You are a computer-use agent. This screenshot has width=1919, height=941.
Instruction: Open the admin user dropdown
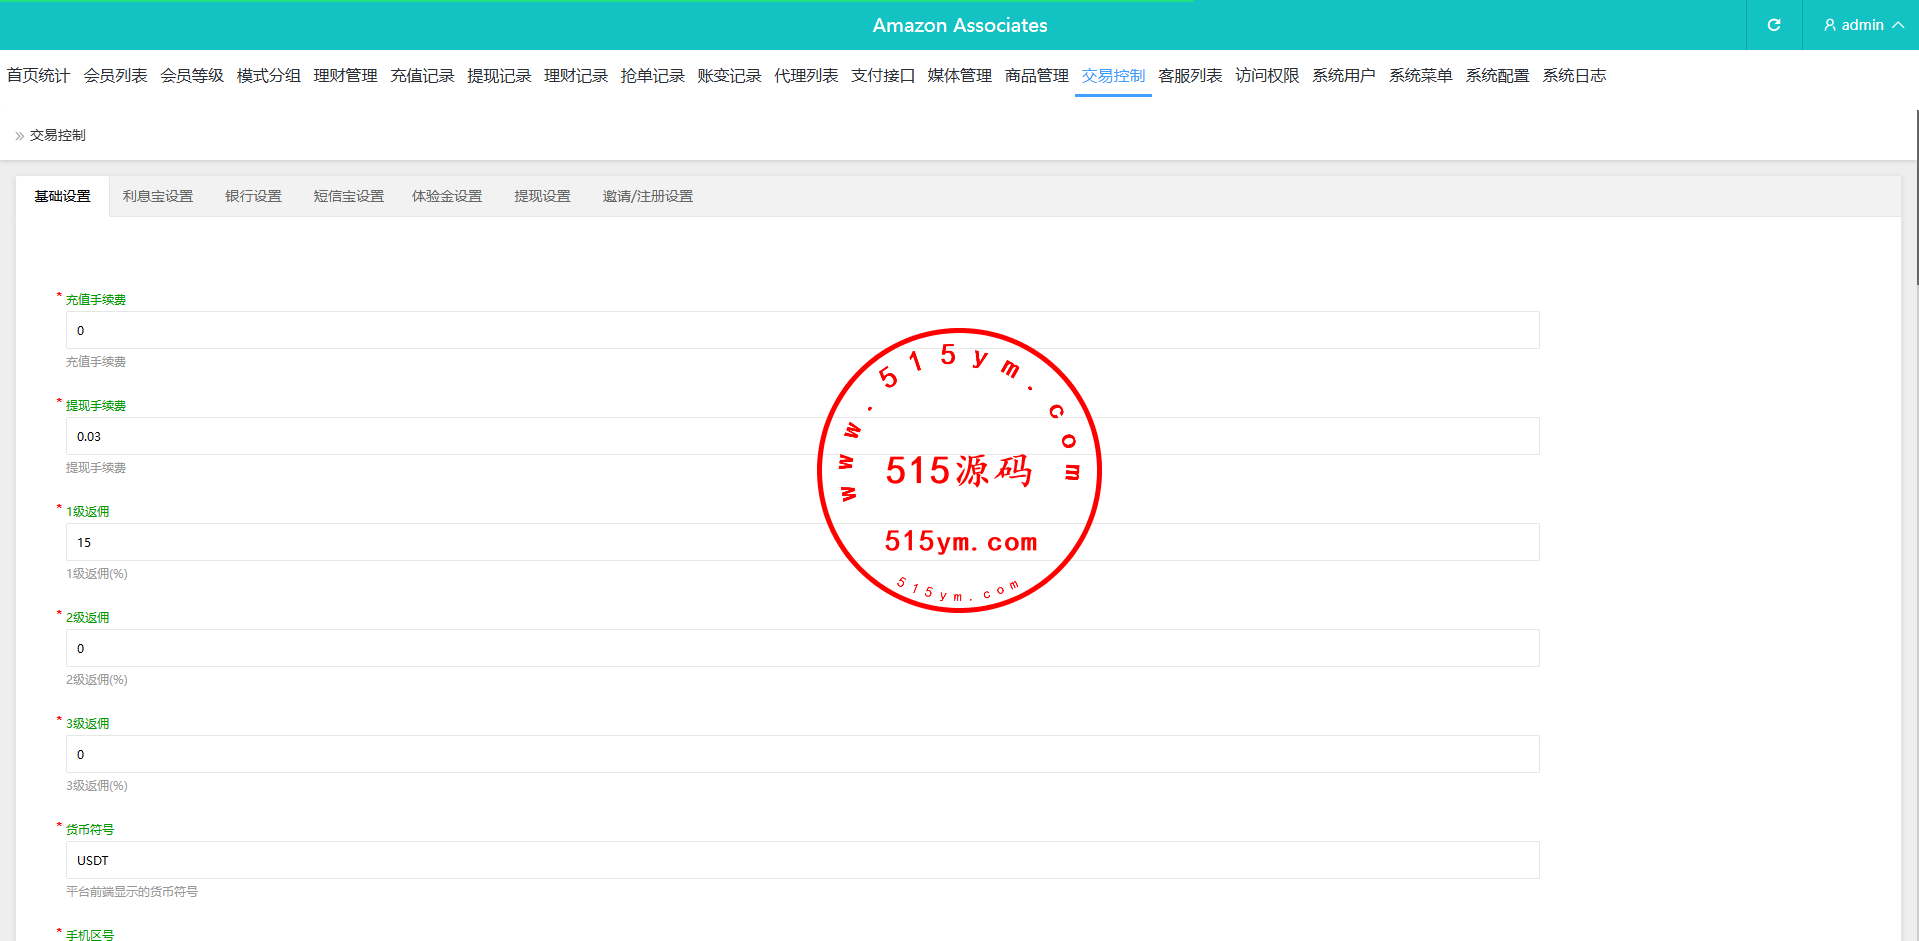[1863, 25]
